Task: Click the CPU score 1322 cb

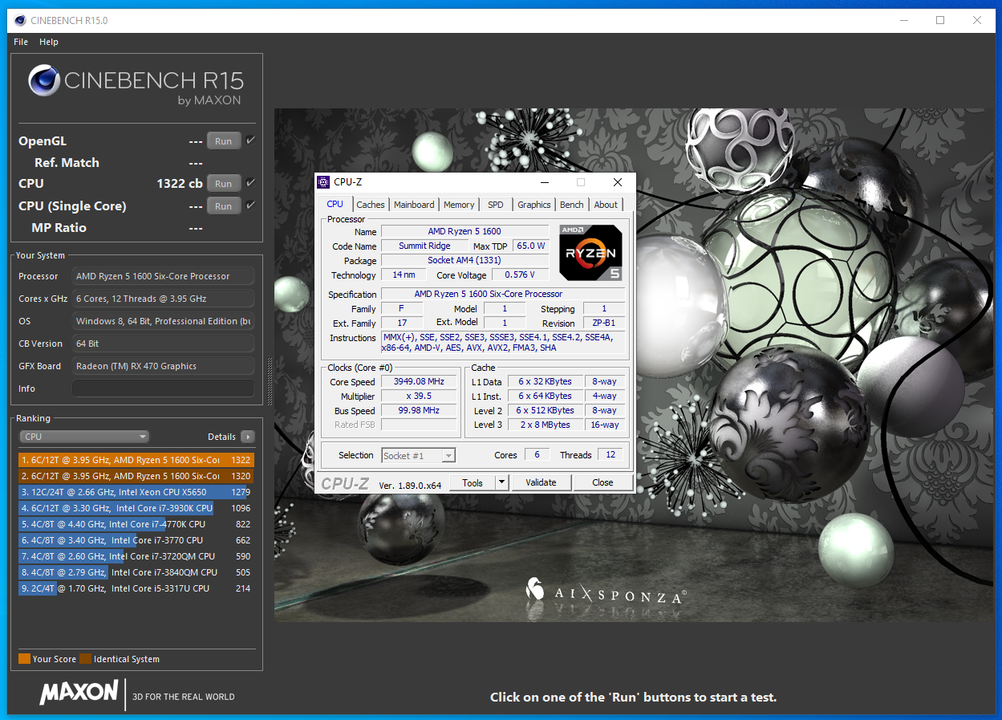Action: point(180,183)
